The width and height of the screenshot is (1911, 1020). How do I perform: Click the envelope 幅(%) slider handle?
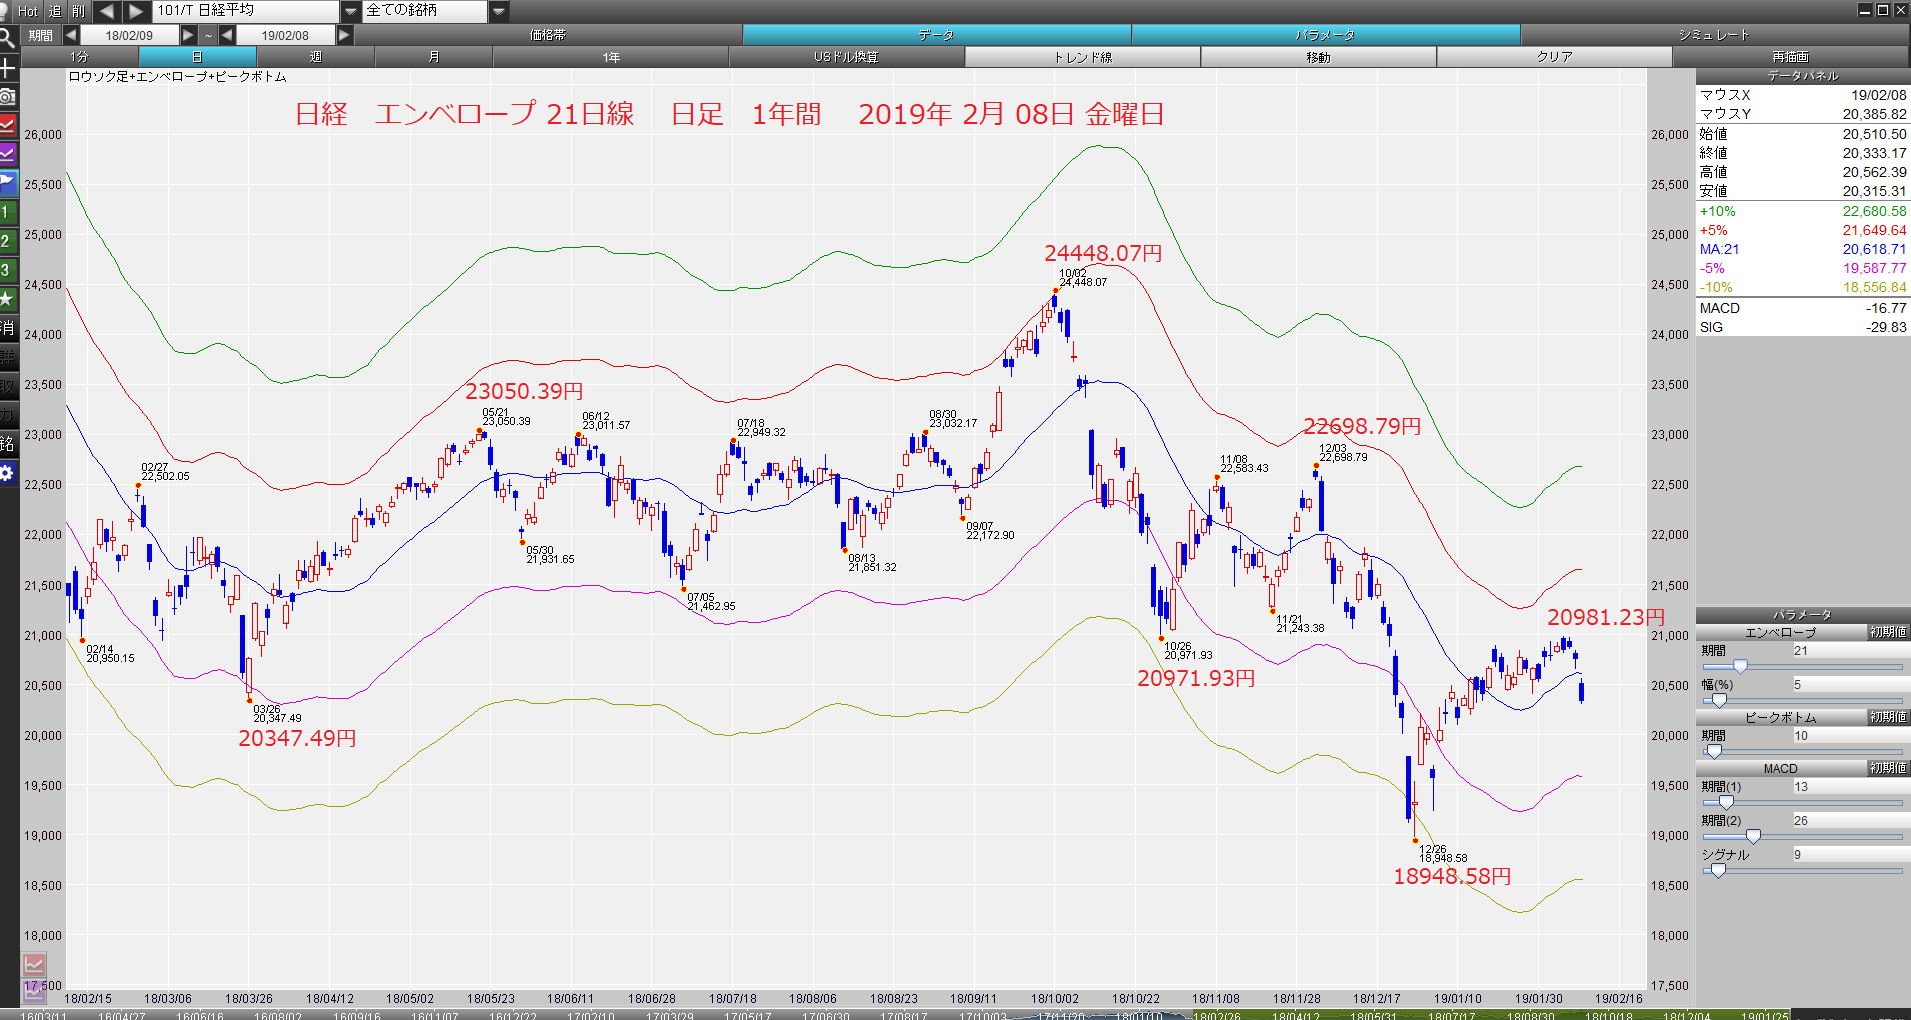coord(1719,700)
